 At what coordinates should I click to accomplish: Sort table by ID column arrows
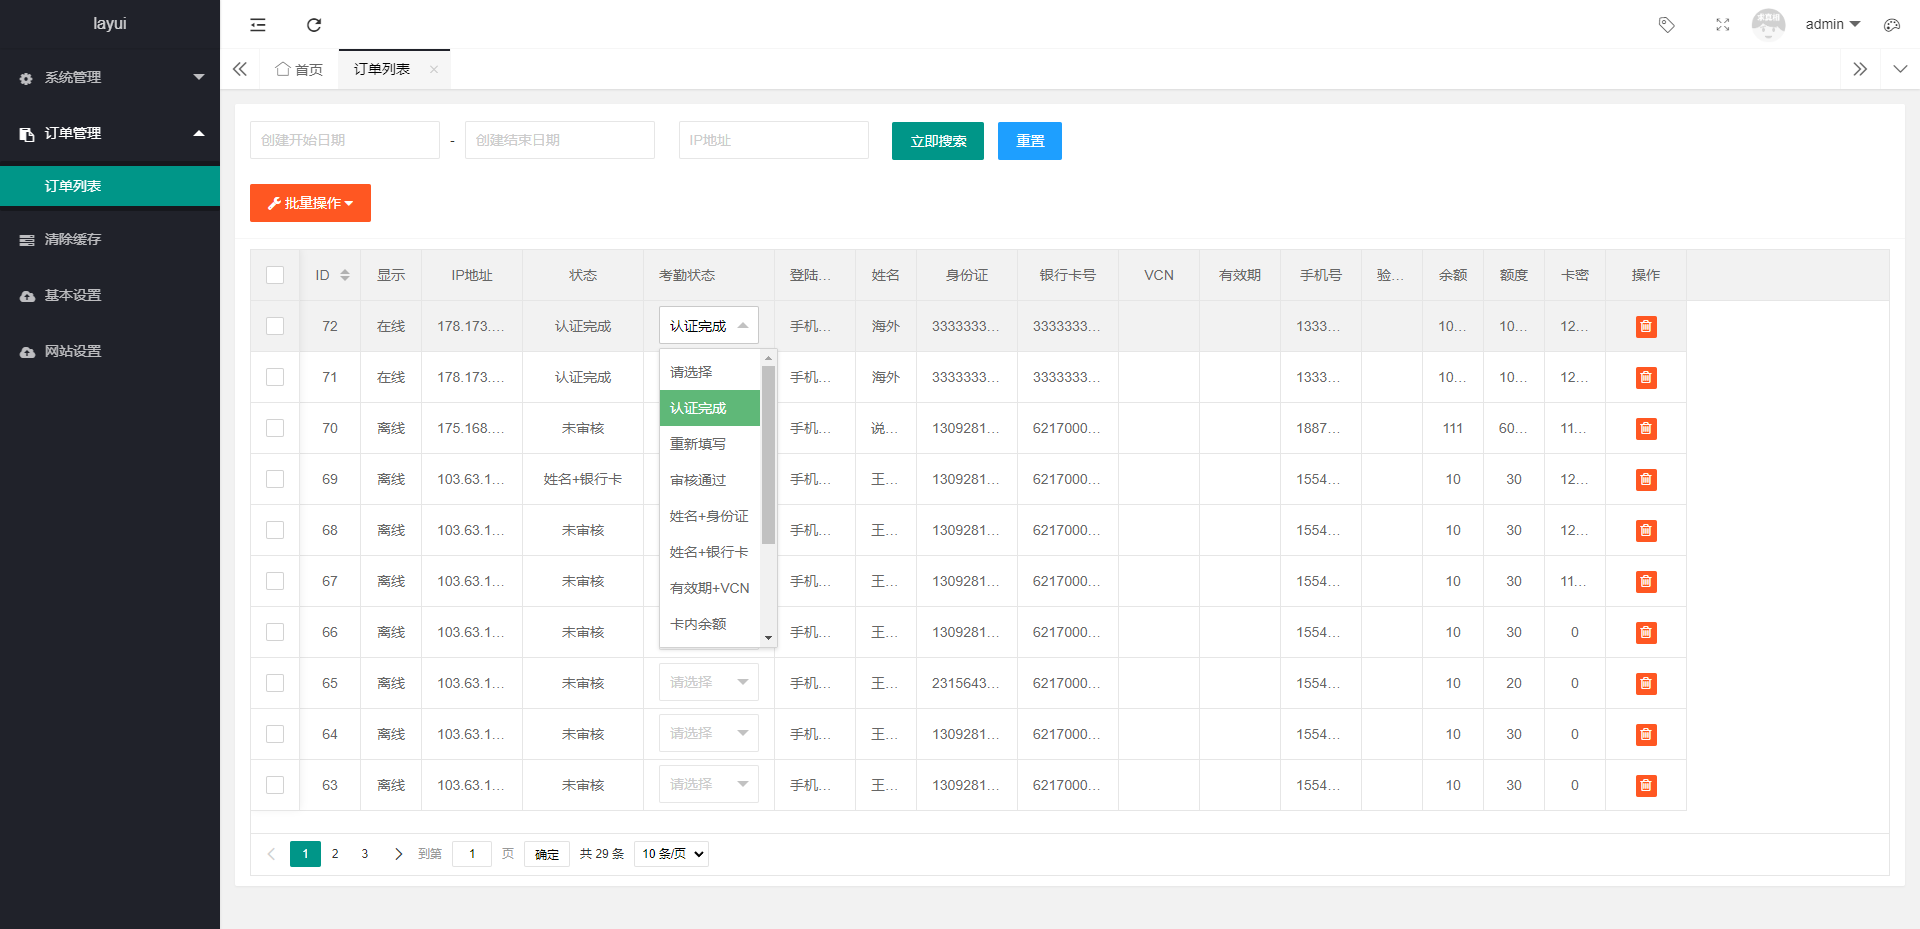pos(345,275)
